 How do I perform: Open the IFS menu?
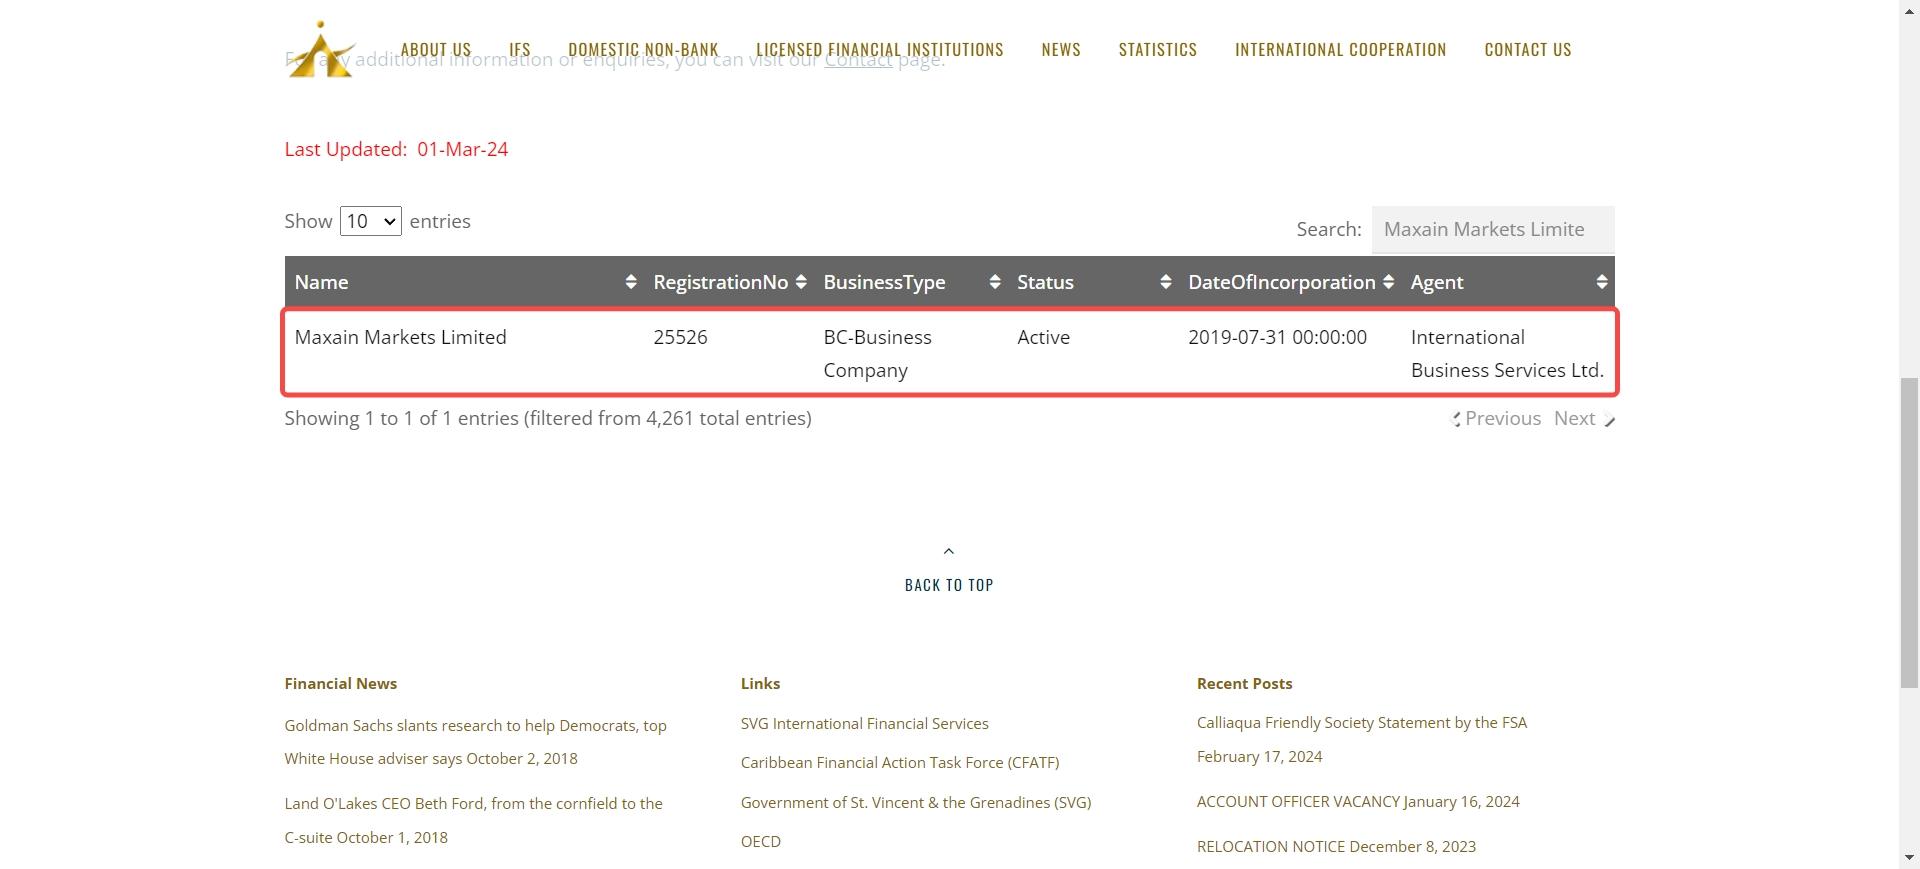[520, 50]
